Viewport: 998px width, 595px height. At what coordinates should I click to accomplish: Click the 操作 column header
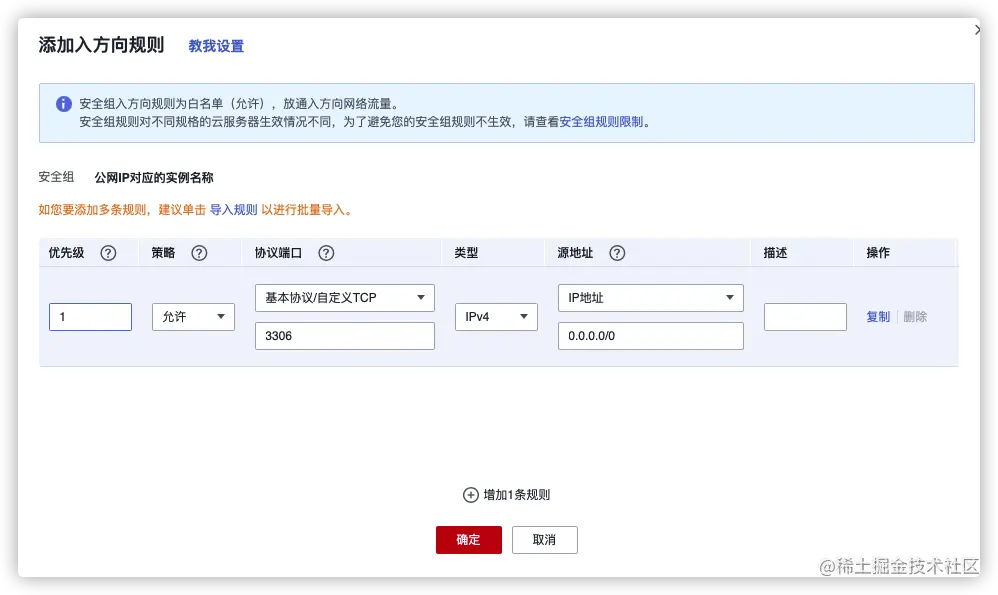[878, 253]
